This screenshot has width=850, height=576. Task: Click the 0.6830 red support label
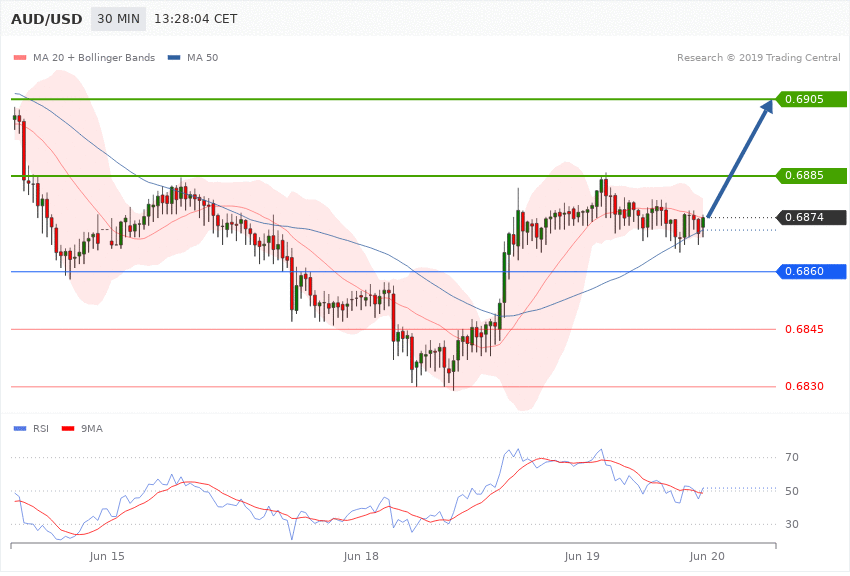tap(804, 386)
